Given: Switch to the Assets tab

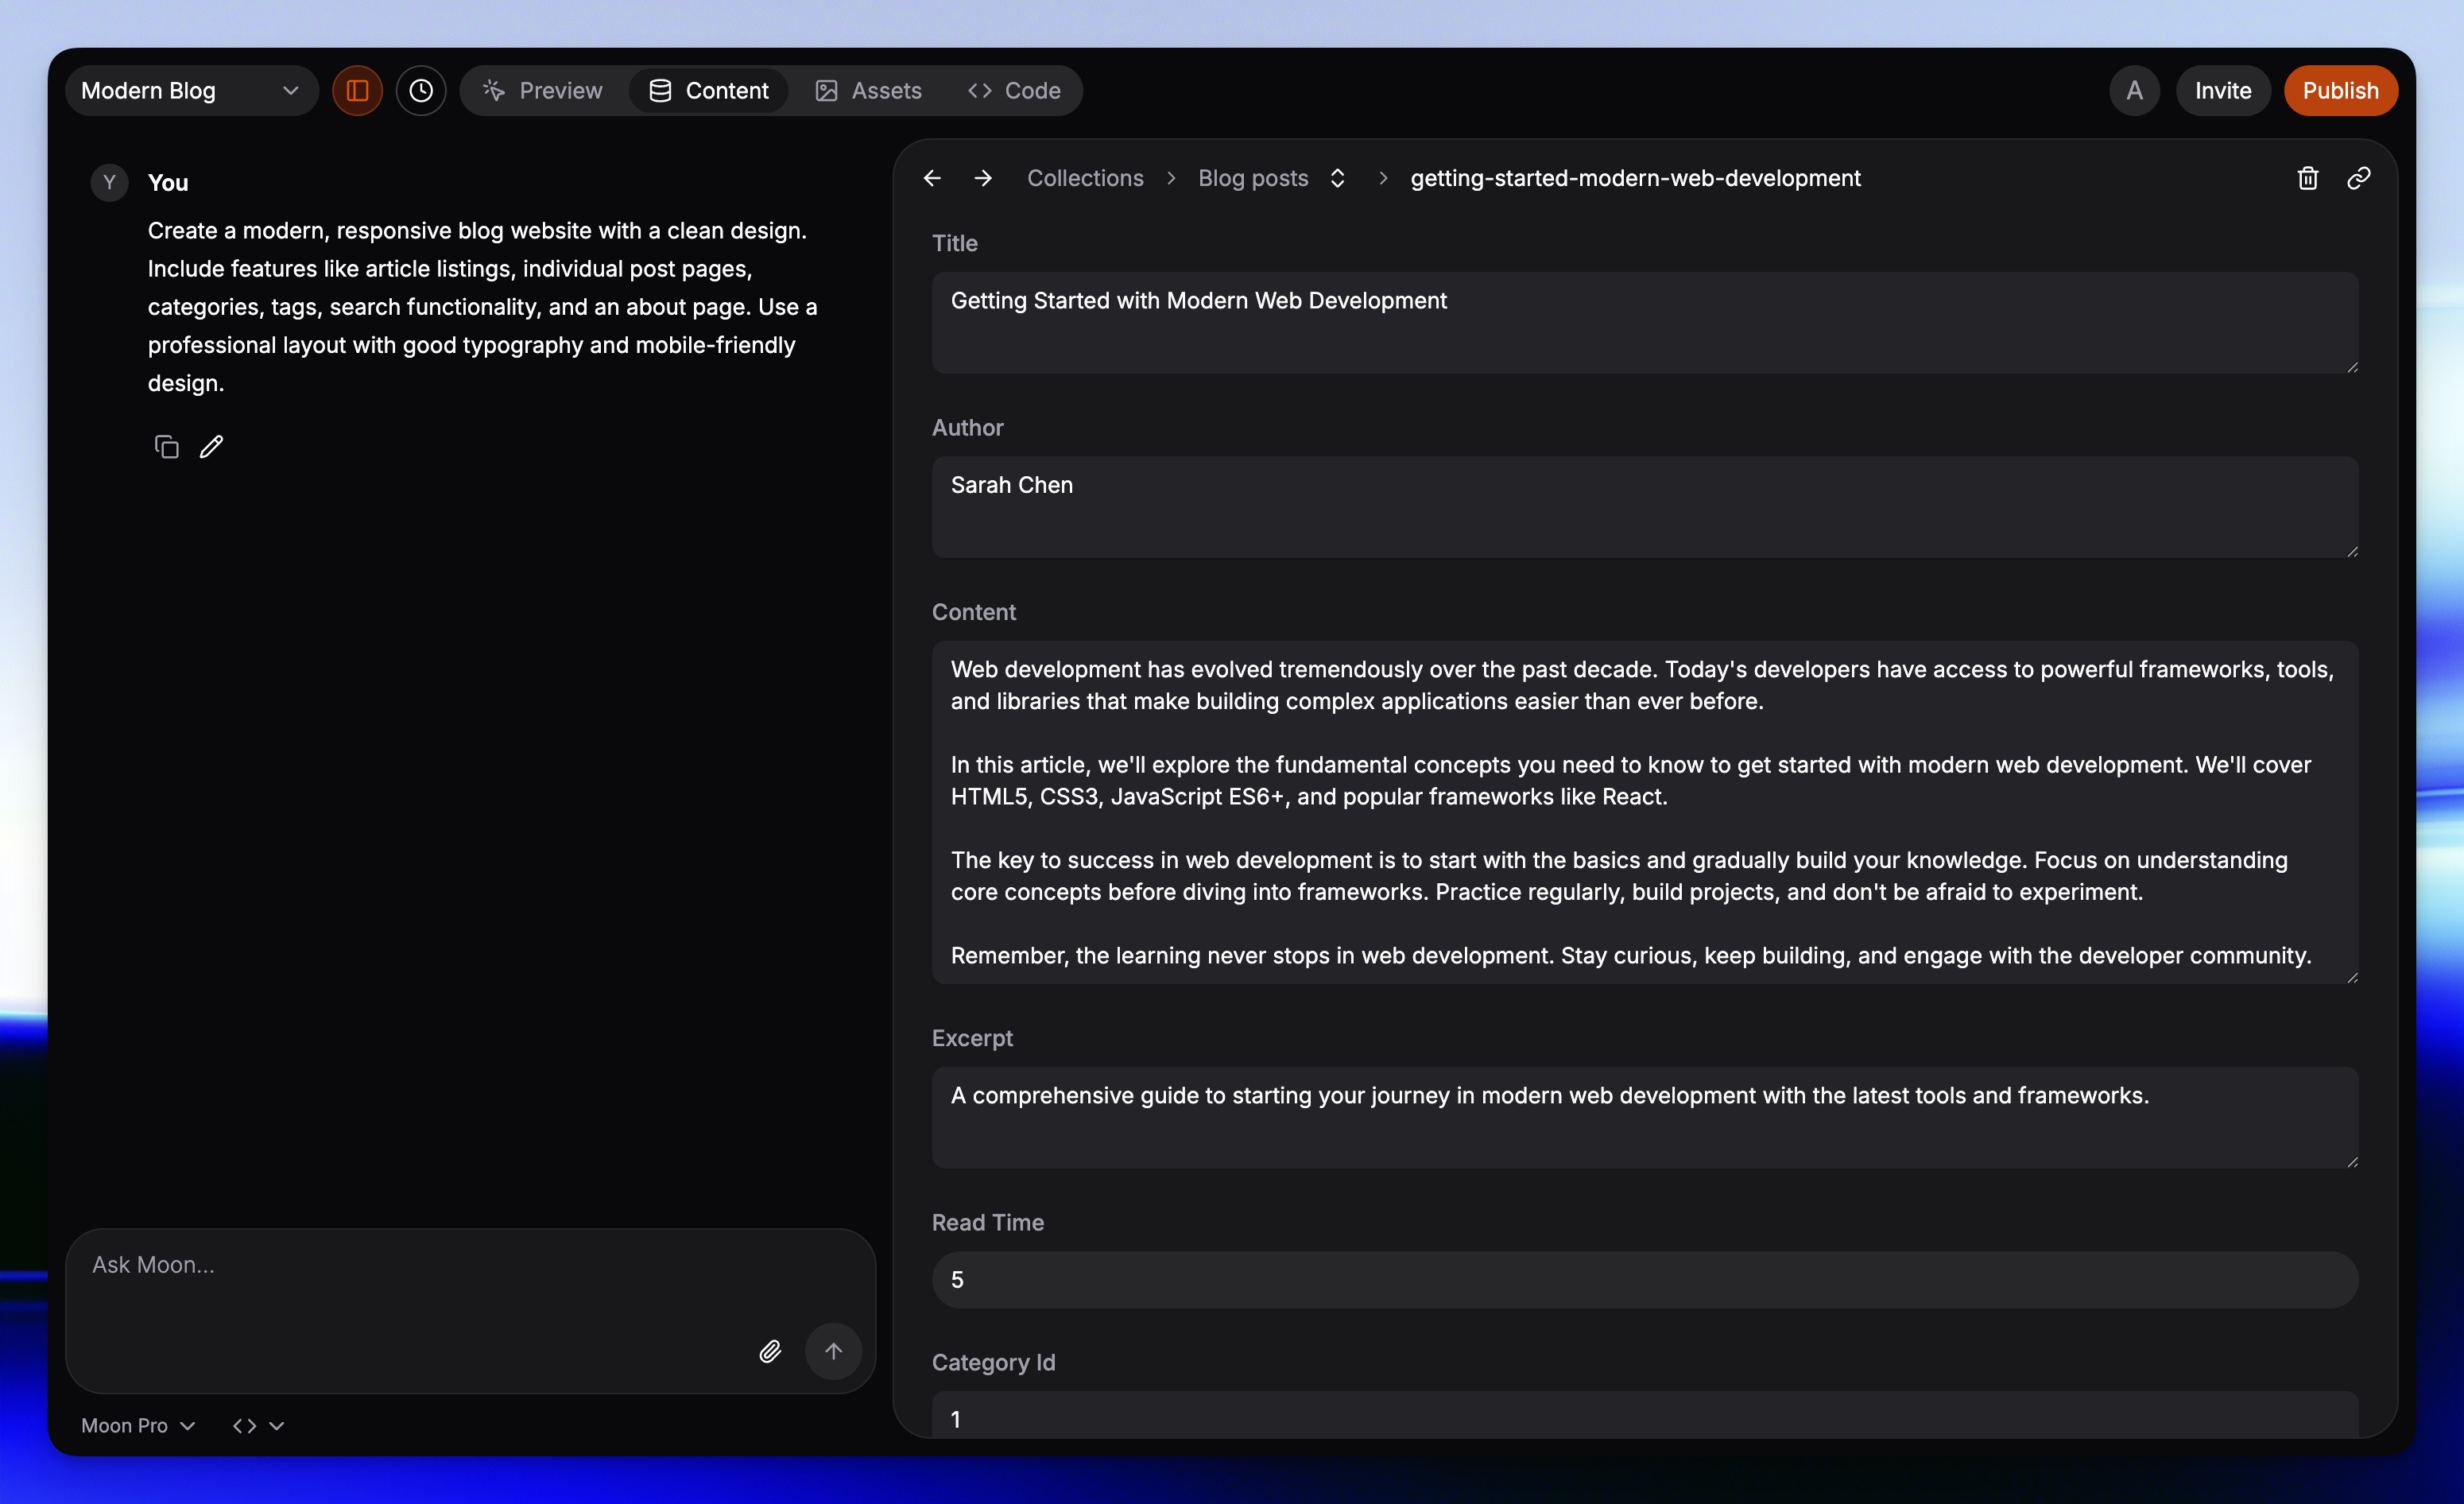Looking at the screenshot, I should point(868,91).
